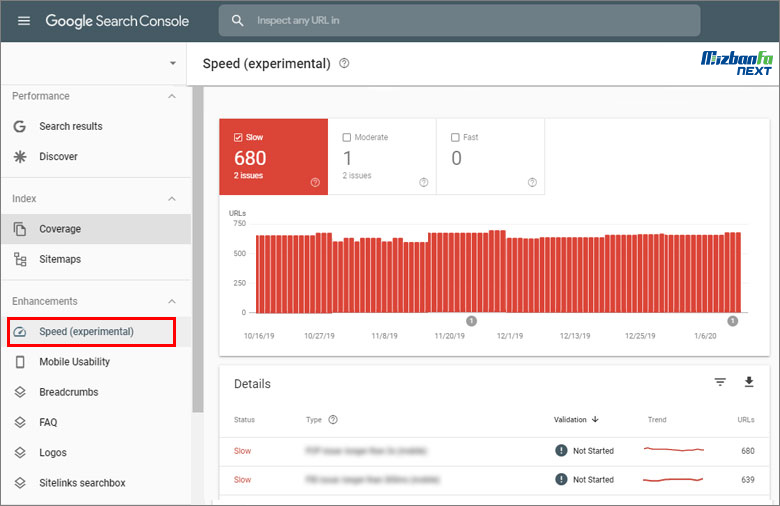This screenshot has height=506, width=780.
Task: Open the Slow row with 639 URLs
Action: [494, 480]
